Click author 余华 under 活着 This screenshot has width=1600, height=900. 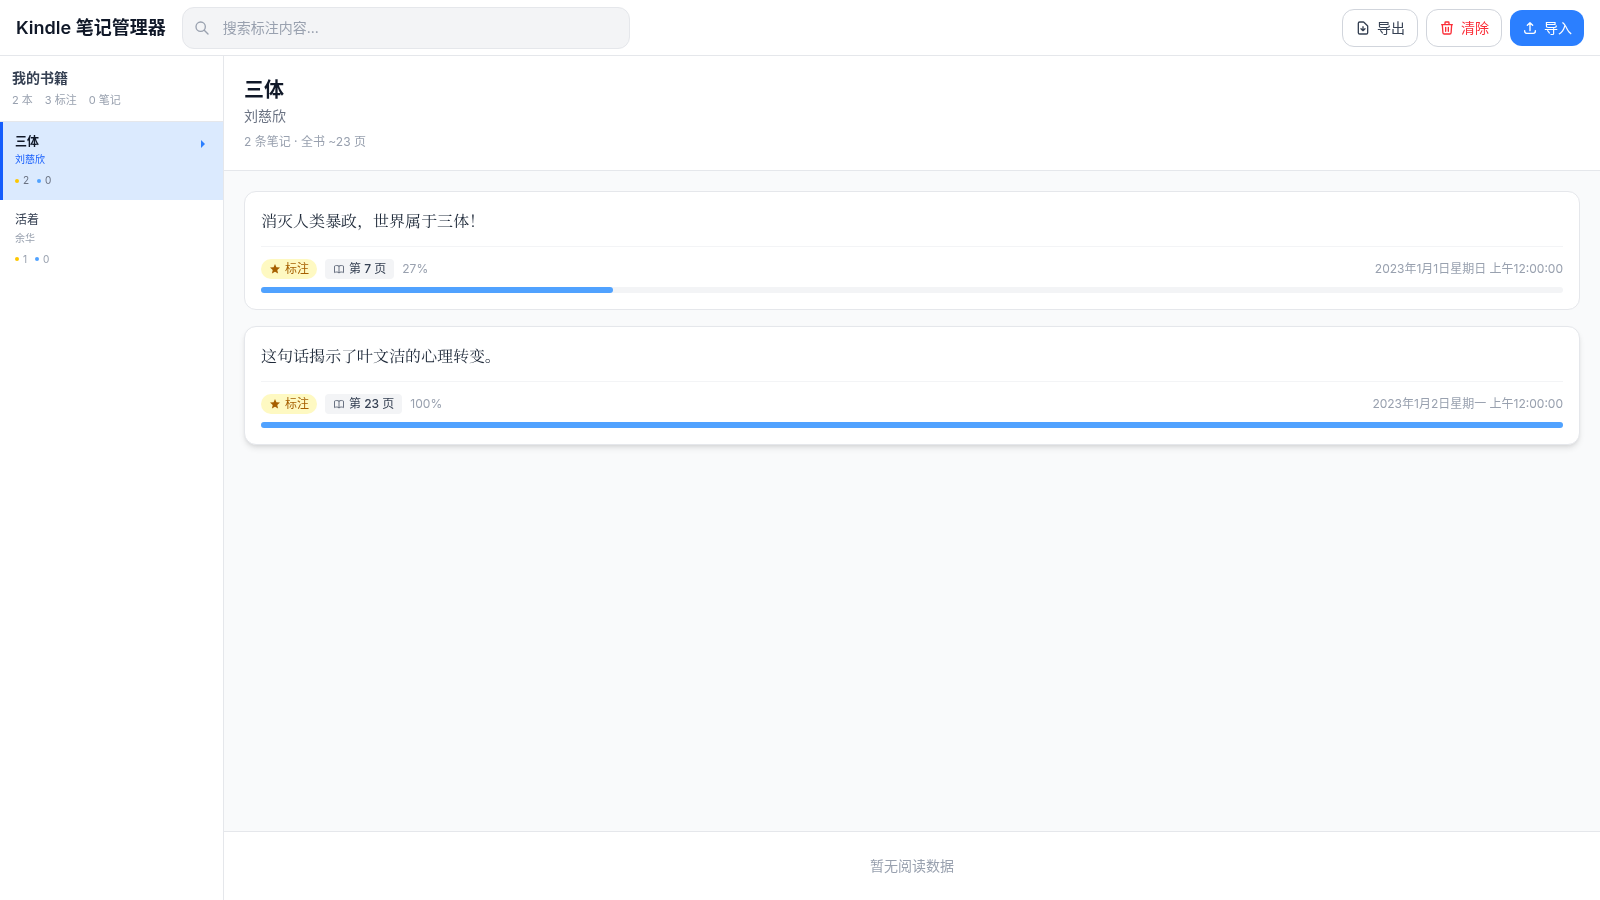[25, 238]
